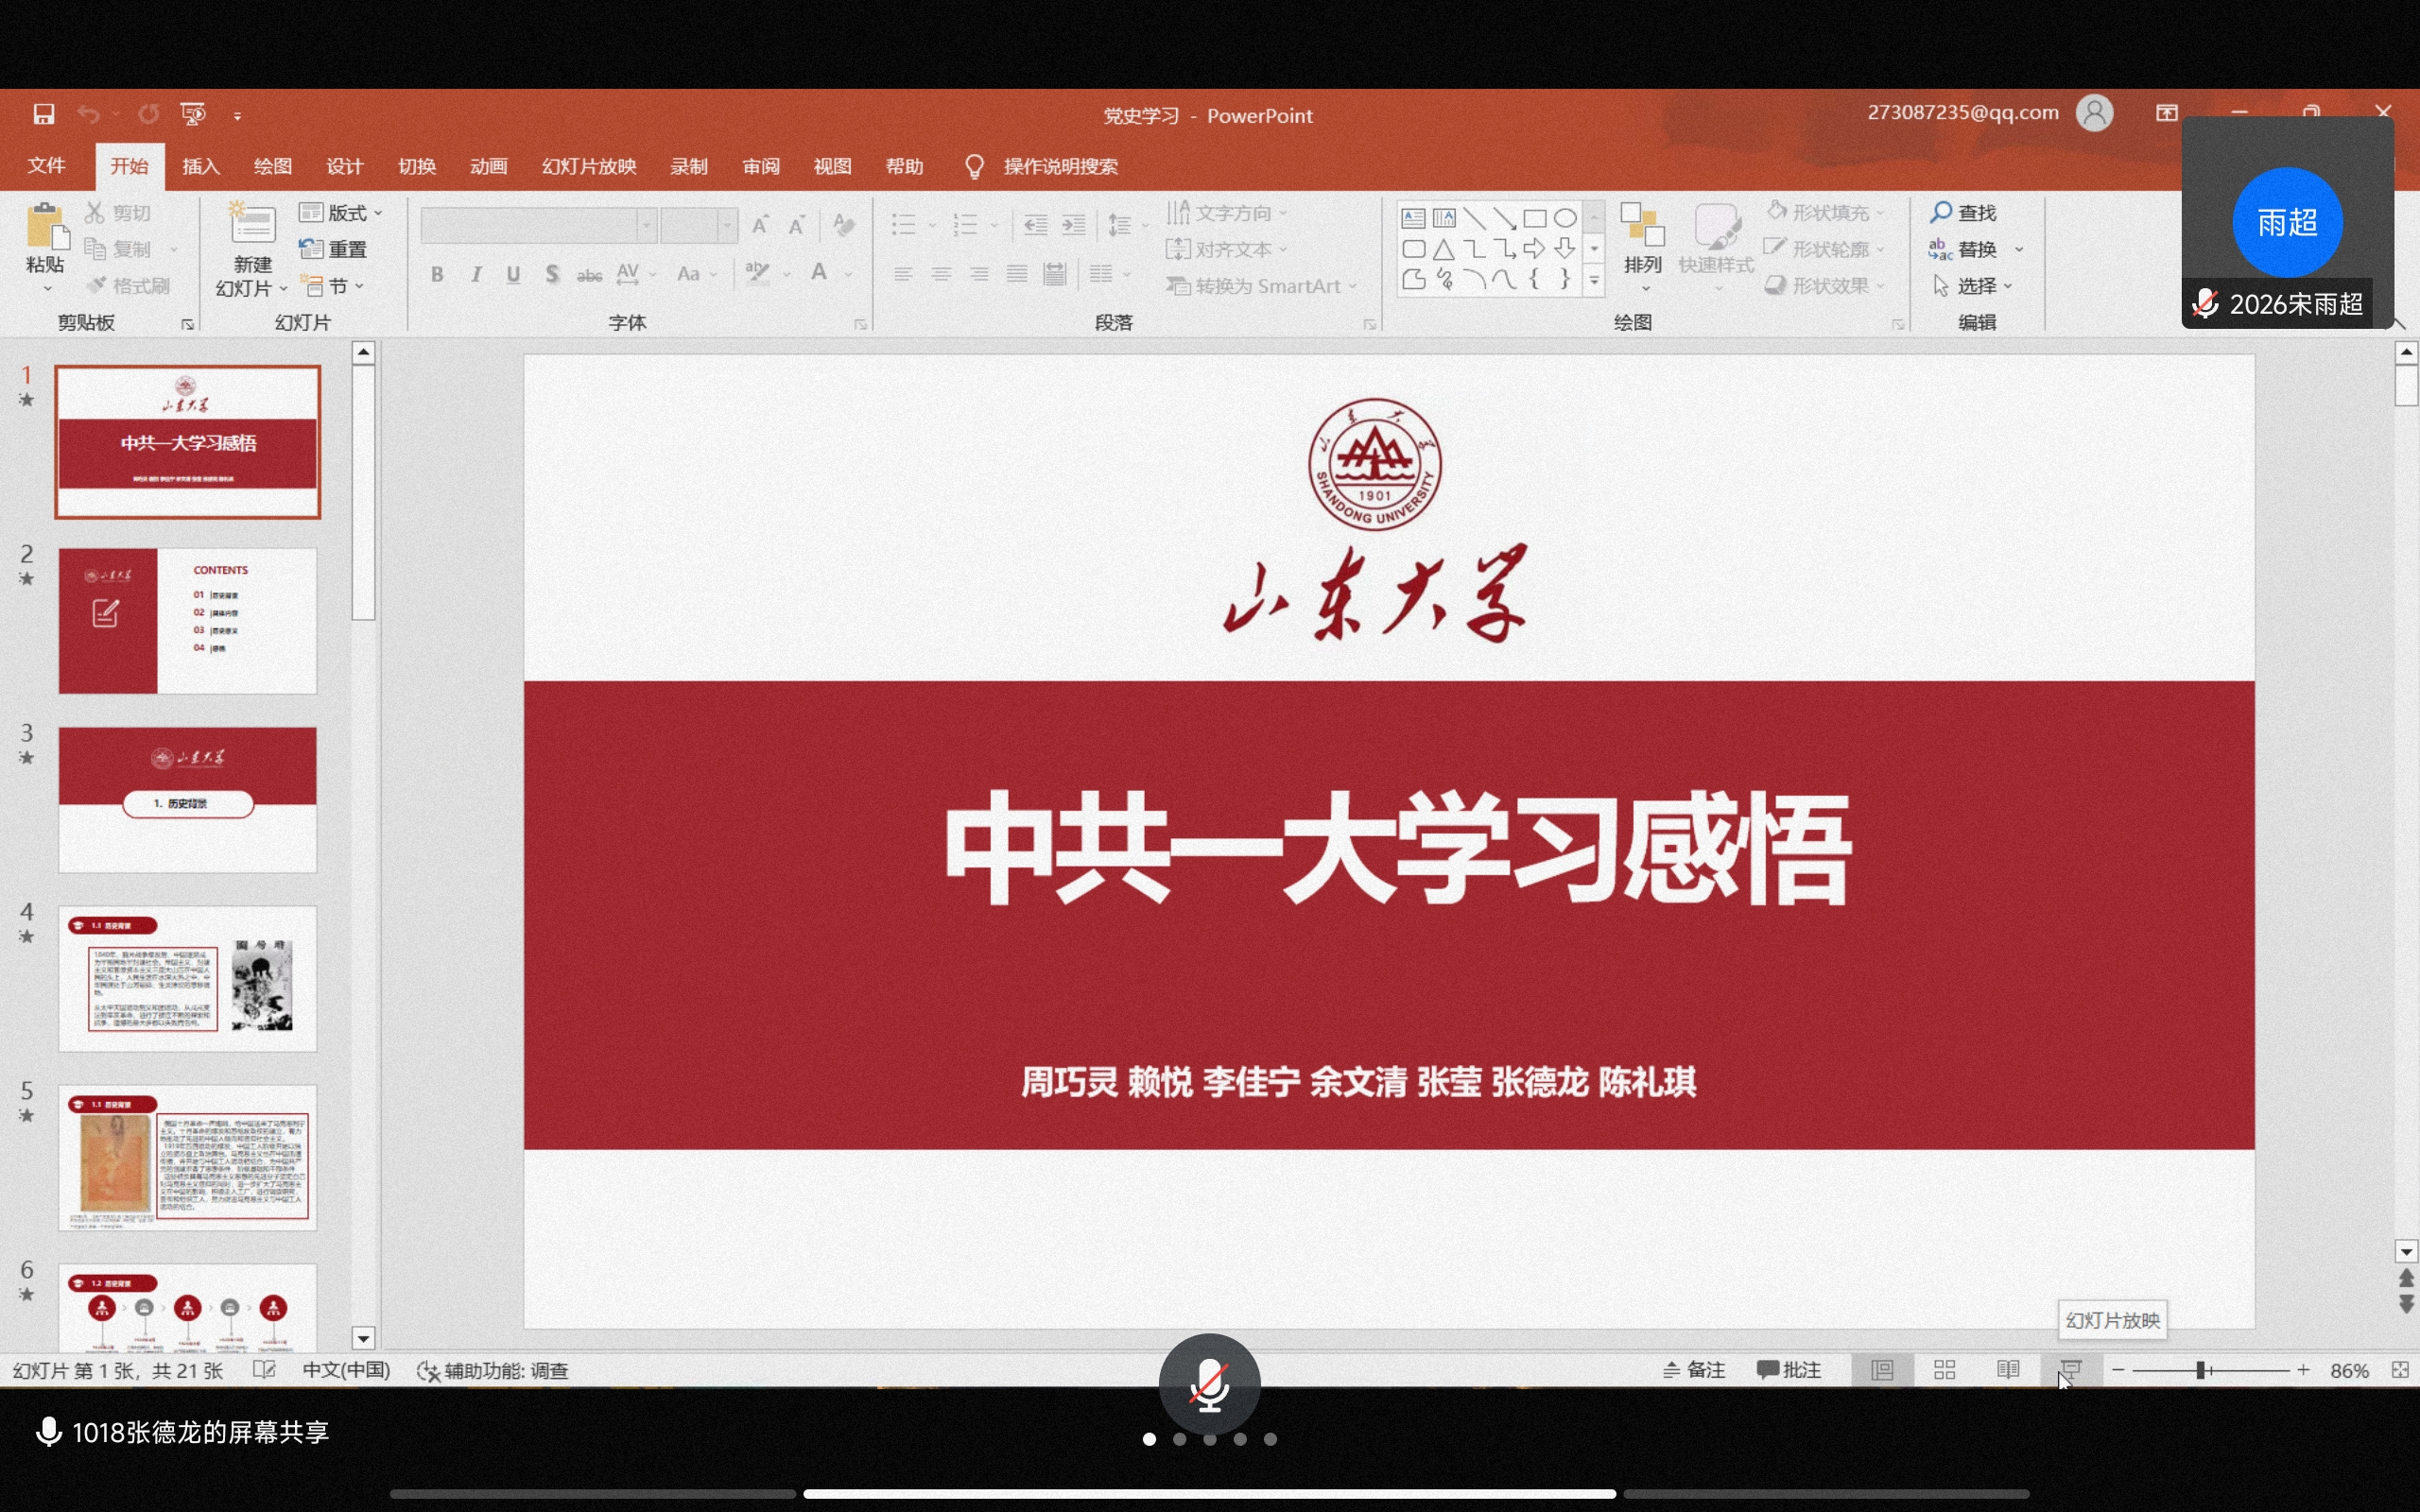Open the Comments (批注) pane
The height and width of the screenshot is (1512, 2420).
point(1789,1370)
